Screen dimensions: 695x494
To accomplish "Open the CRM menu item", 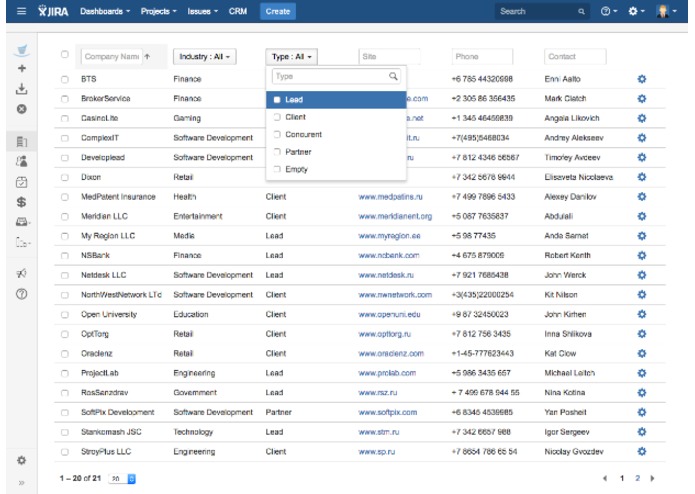I will 238,11.
